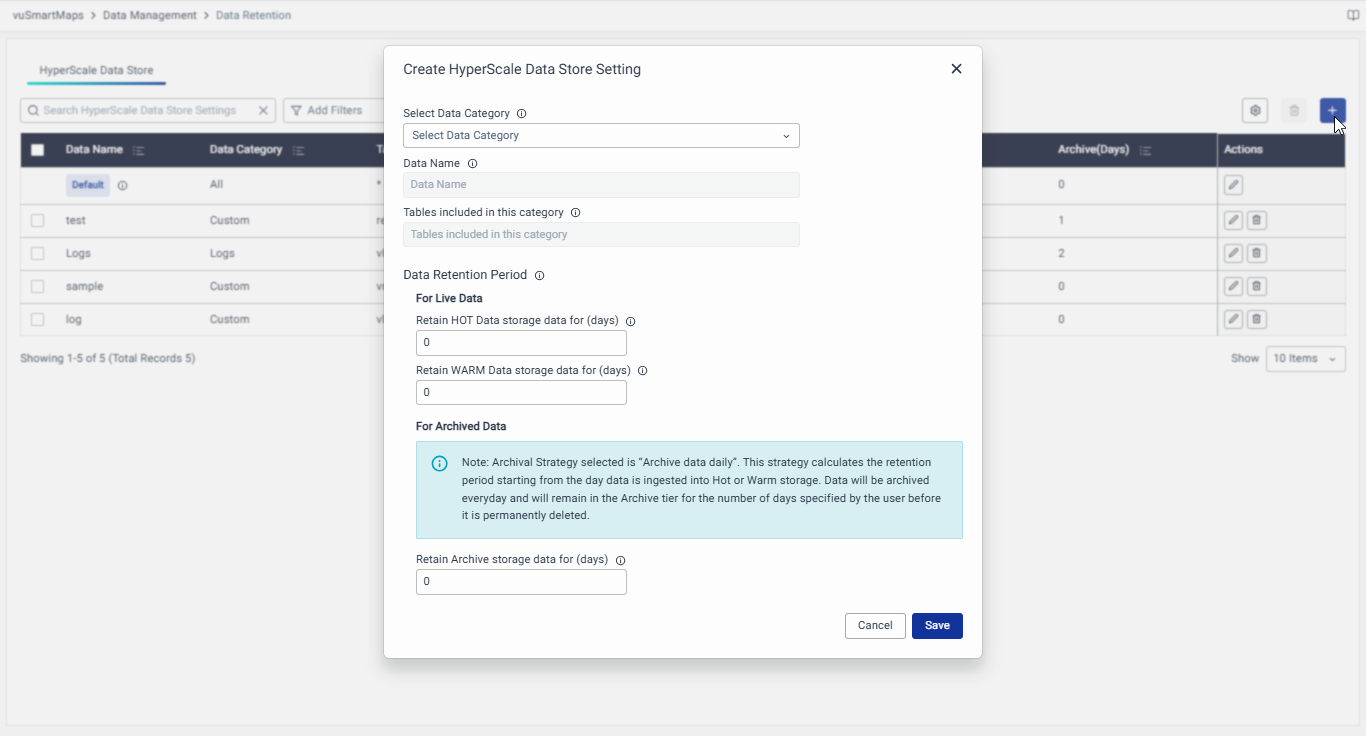Click the info icon beside Select Data Category
Screen dimensions: 1366x736
pyautogui.click(x=521, y=114)
